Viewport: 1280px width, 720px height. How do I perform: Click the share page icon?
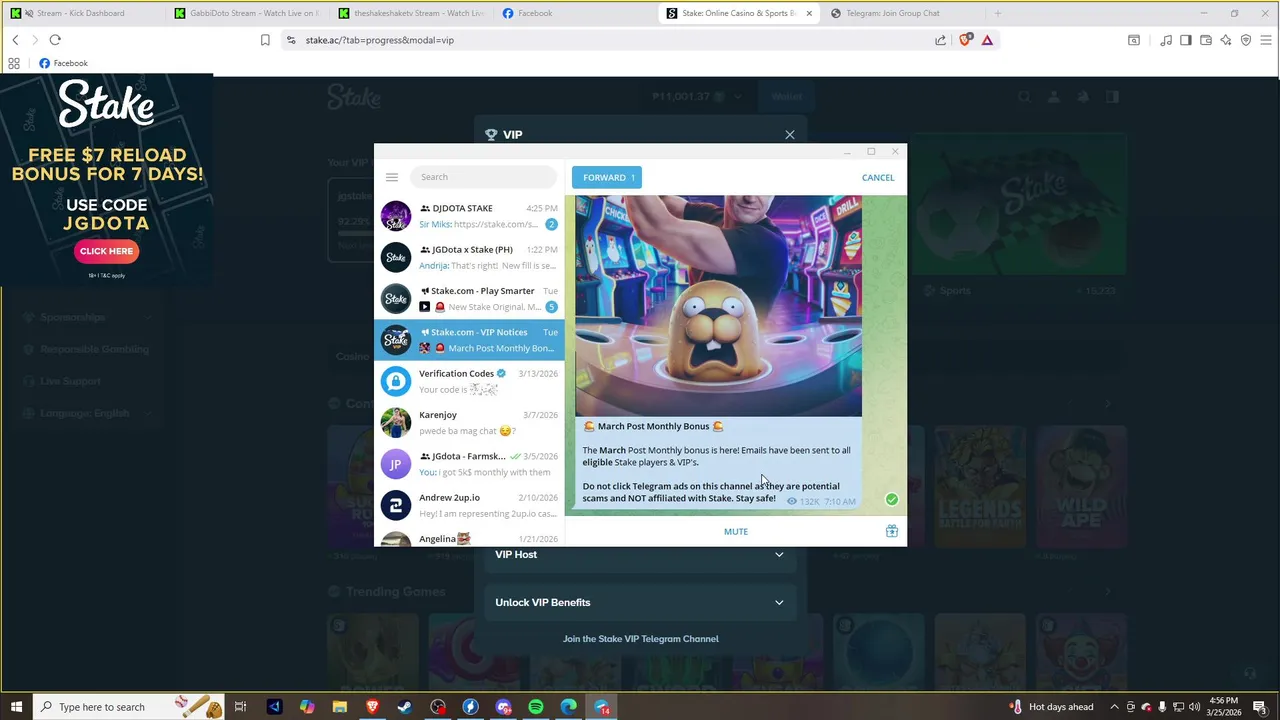point(940,40)
